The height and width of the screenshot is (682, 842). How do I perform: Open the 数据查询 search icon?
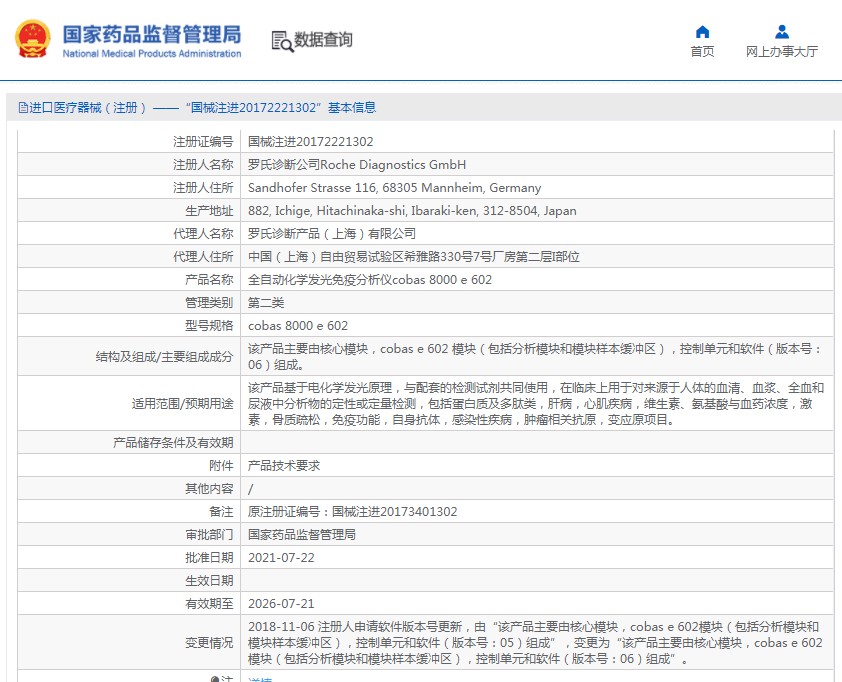[x=282, y=41]
